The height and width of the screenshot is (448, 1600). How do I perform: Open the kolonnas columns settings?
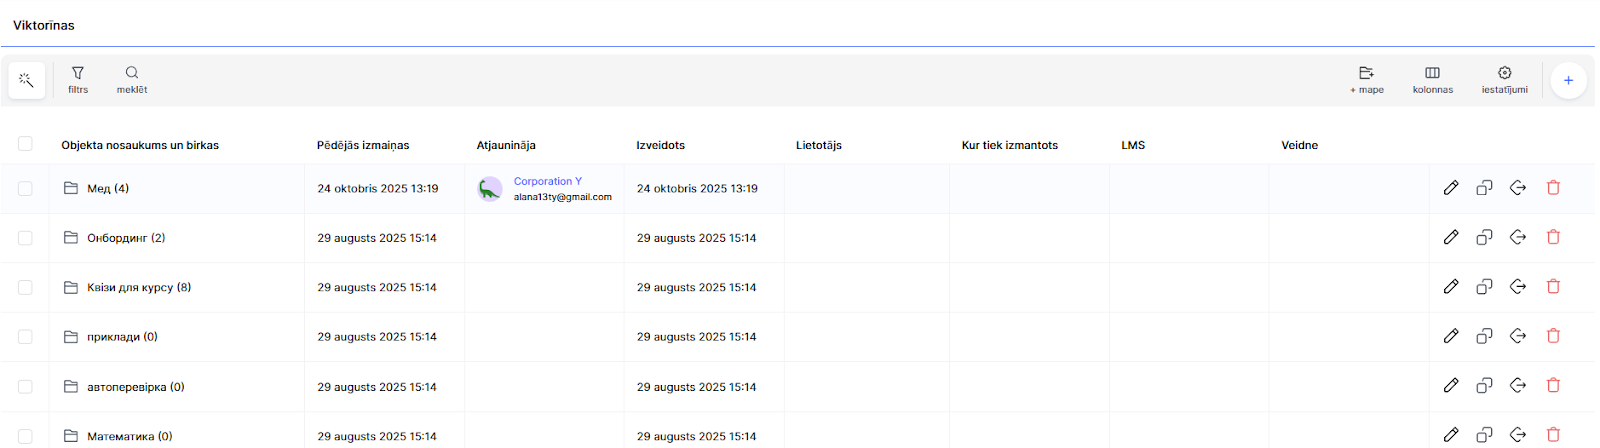click(x=1432, y=79)
